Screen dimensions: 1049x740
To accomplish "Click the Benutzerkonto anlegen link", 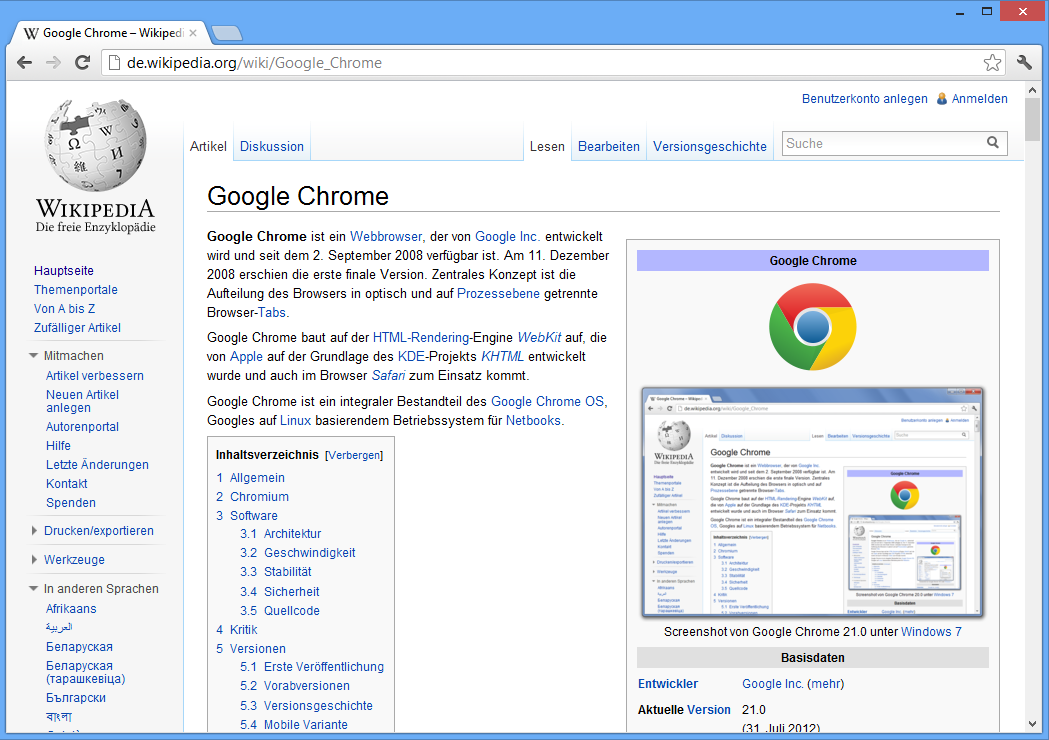I will 864,99.
